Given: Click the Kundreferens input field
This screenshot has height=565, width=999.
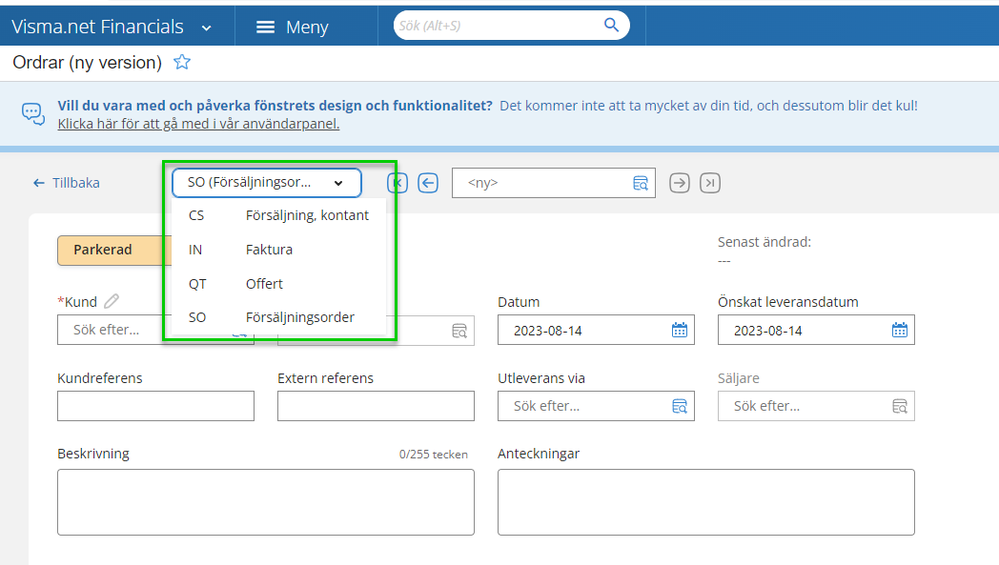Looking at the screenshot, I should [x=155, y=406].
